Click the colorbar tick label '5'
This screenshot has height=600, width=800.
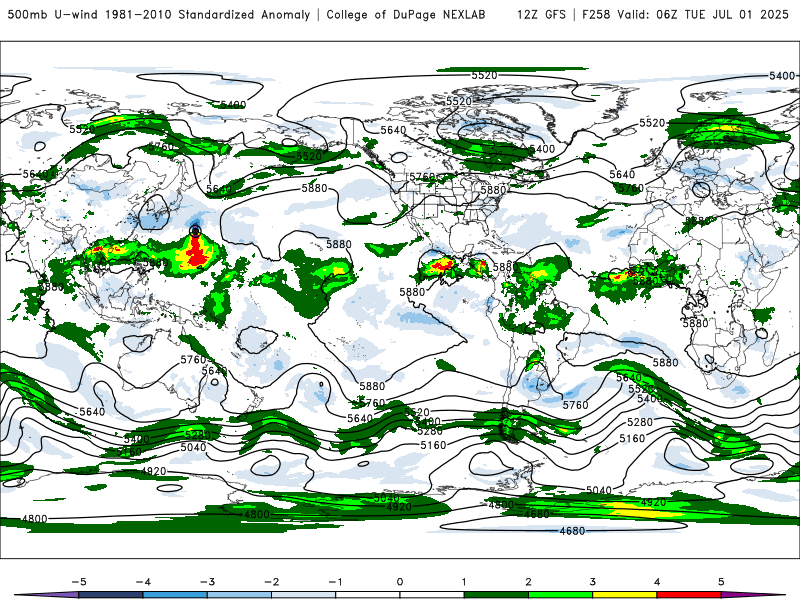(721, 582)
